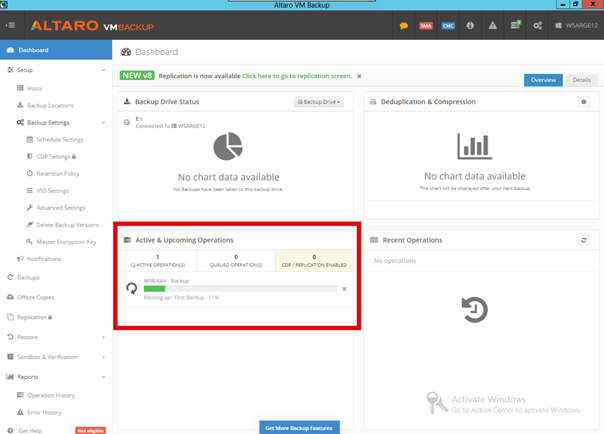Viewport: 604px width, 434px height.
Task: Select CDP / Replication Enabled counter tab
Action: (x=314, y=261)
